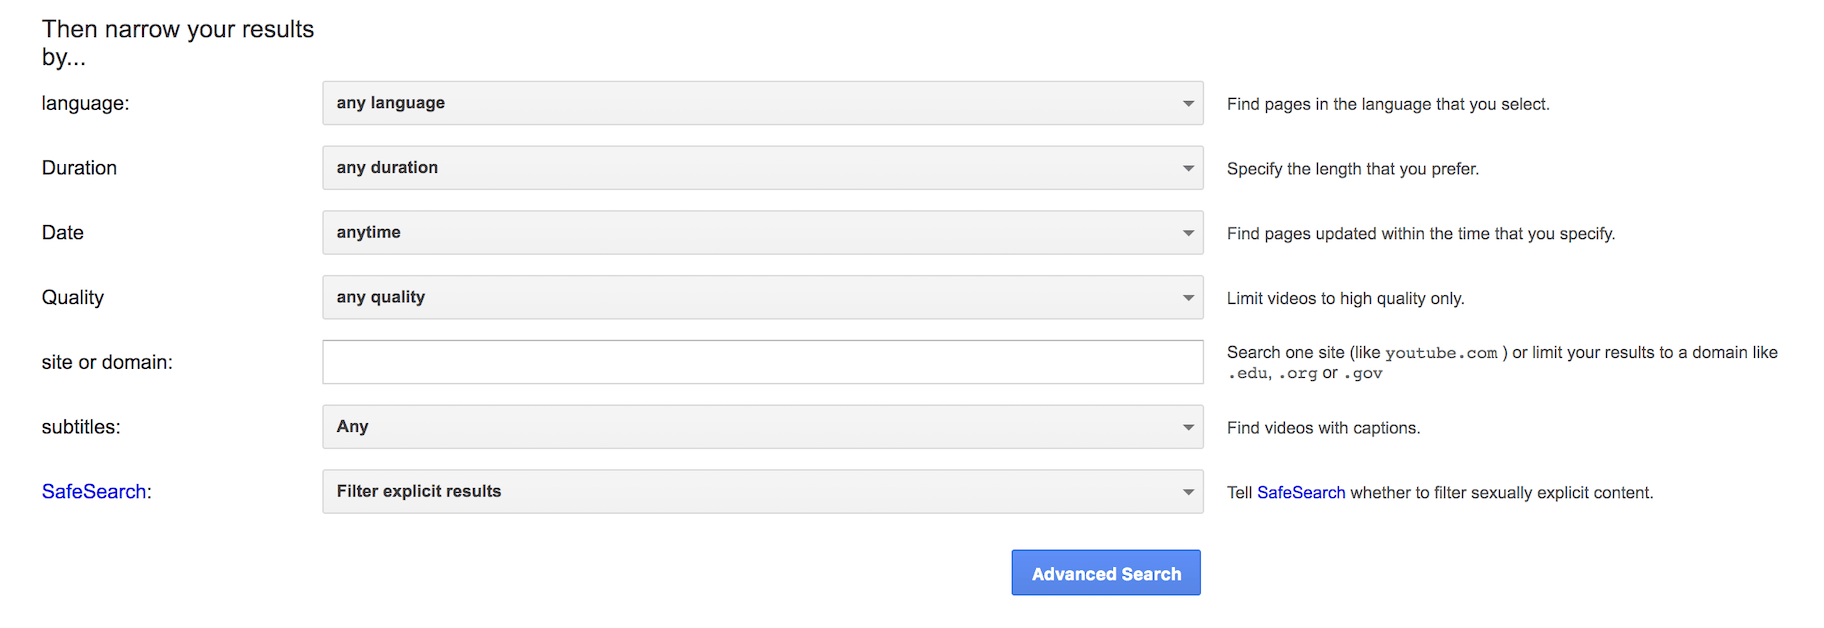
Task: Open the SafeSearch label link on left
Action: pyautogui.click(x=94, y=491)
